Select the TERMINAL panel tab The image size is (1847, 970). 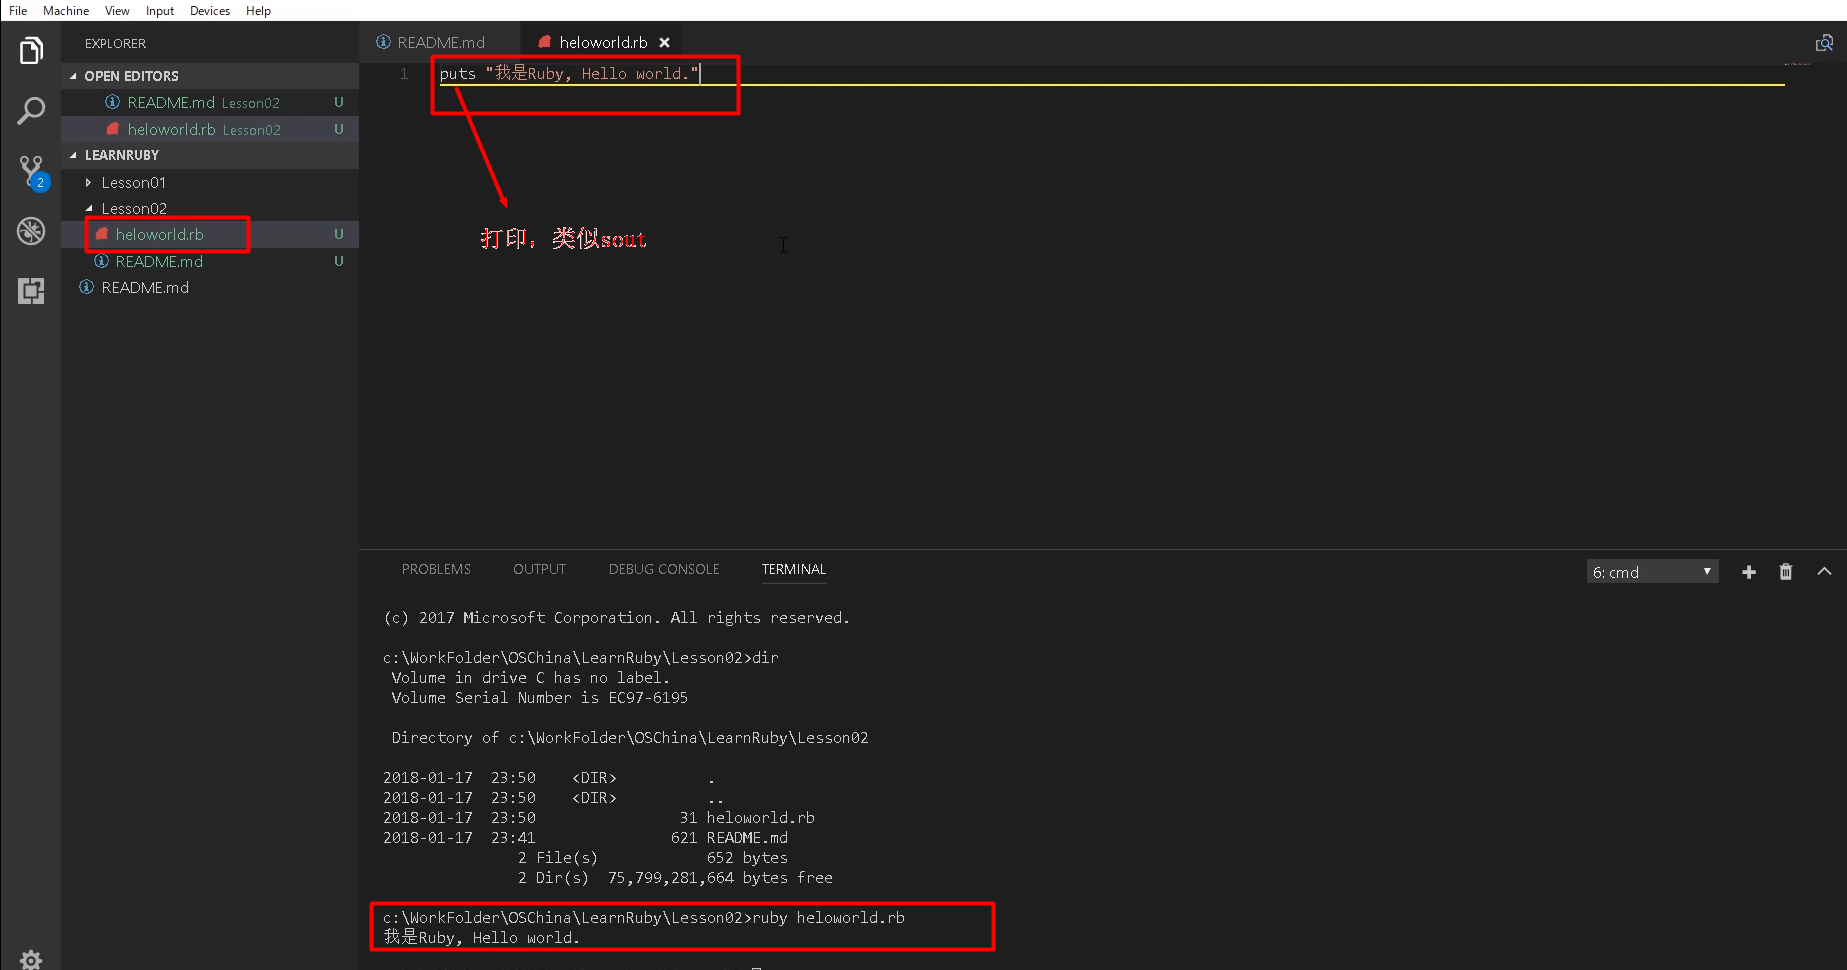(x=794, y=569)
